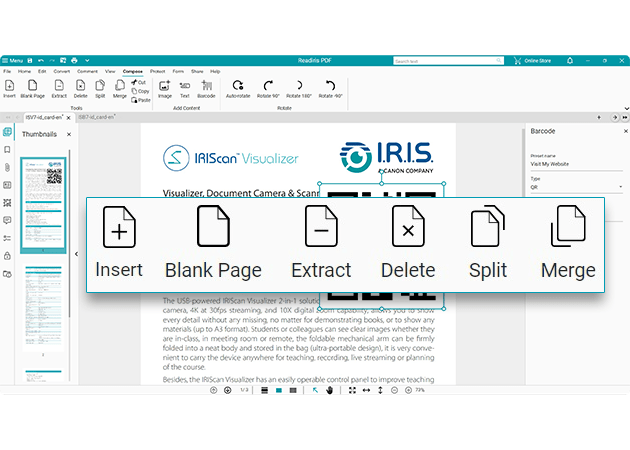The height and width of the screenshot is (450, 630).
Task: Open the Convert ribbon tab
Action: (61, 72)
